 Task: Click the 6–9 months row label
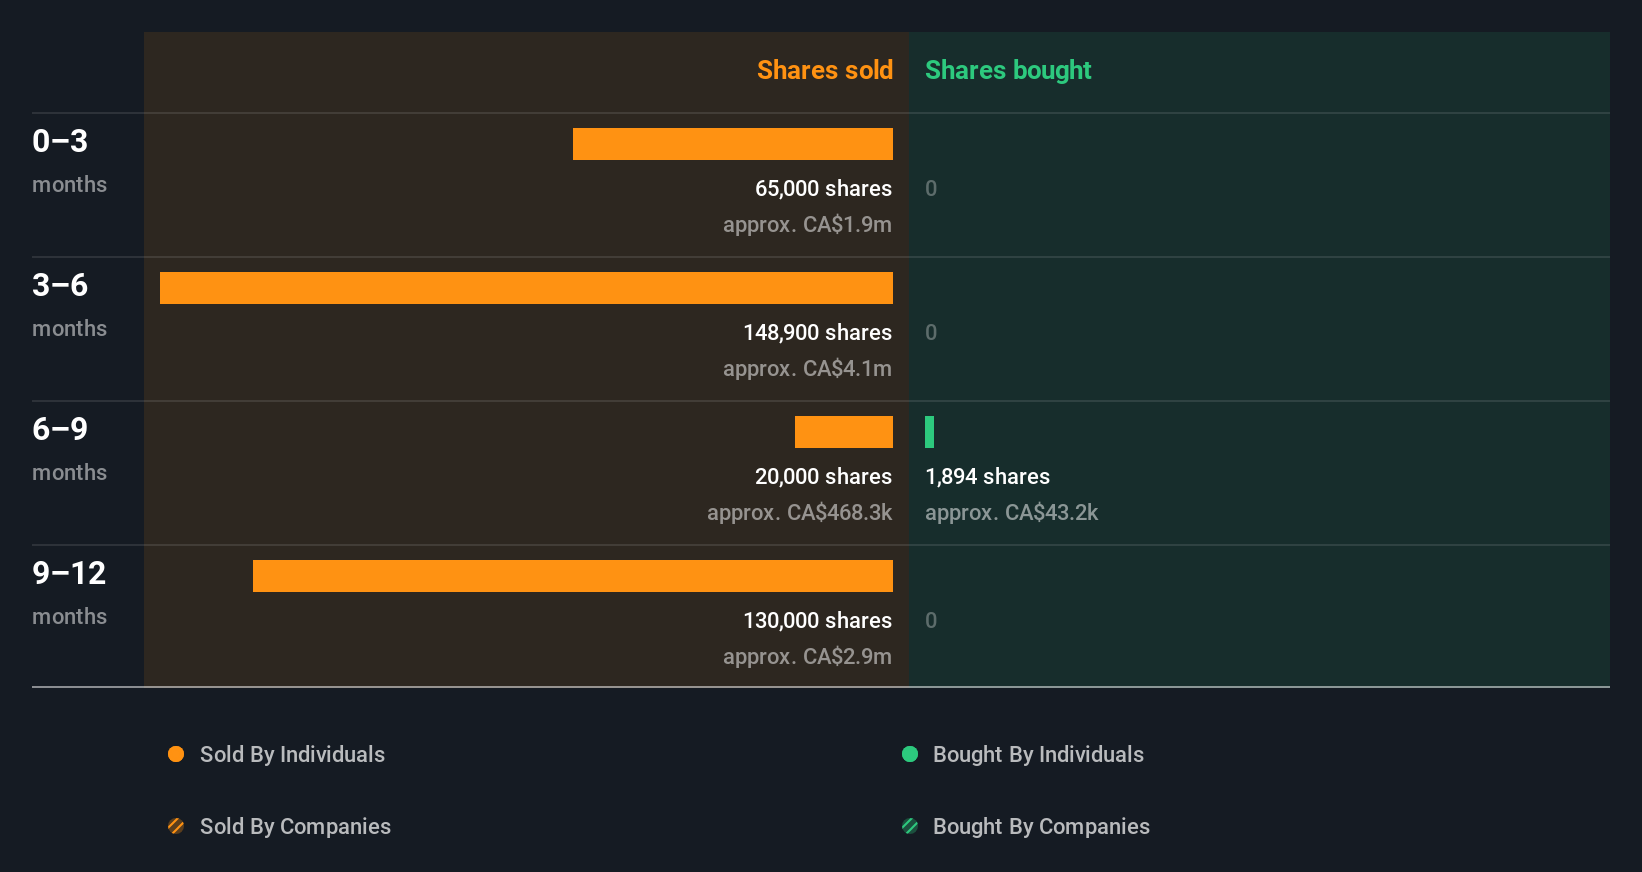[69, 449]
